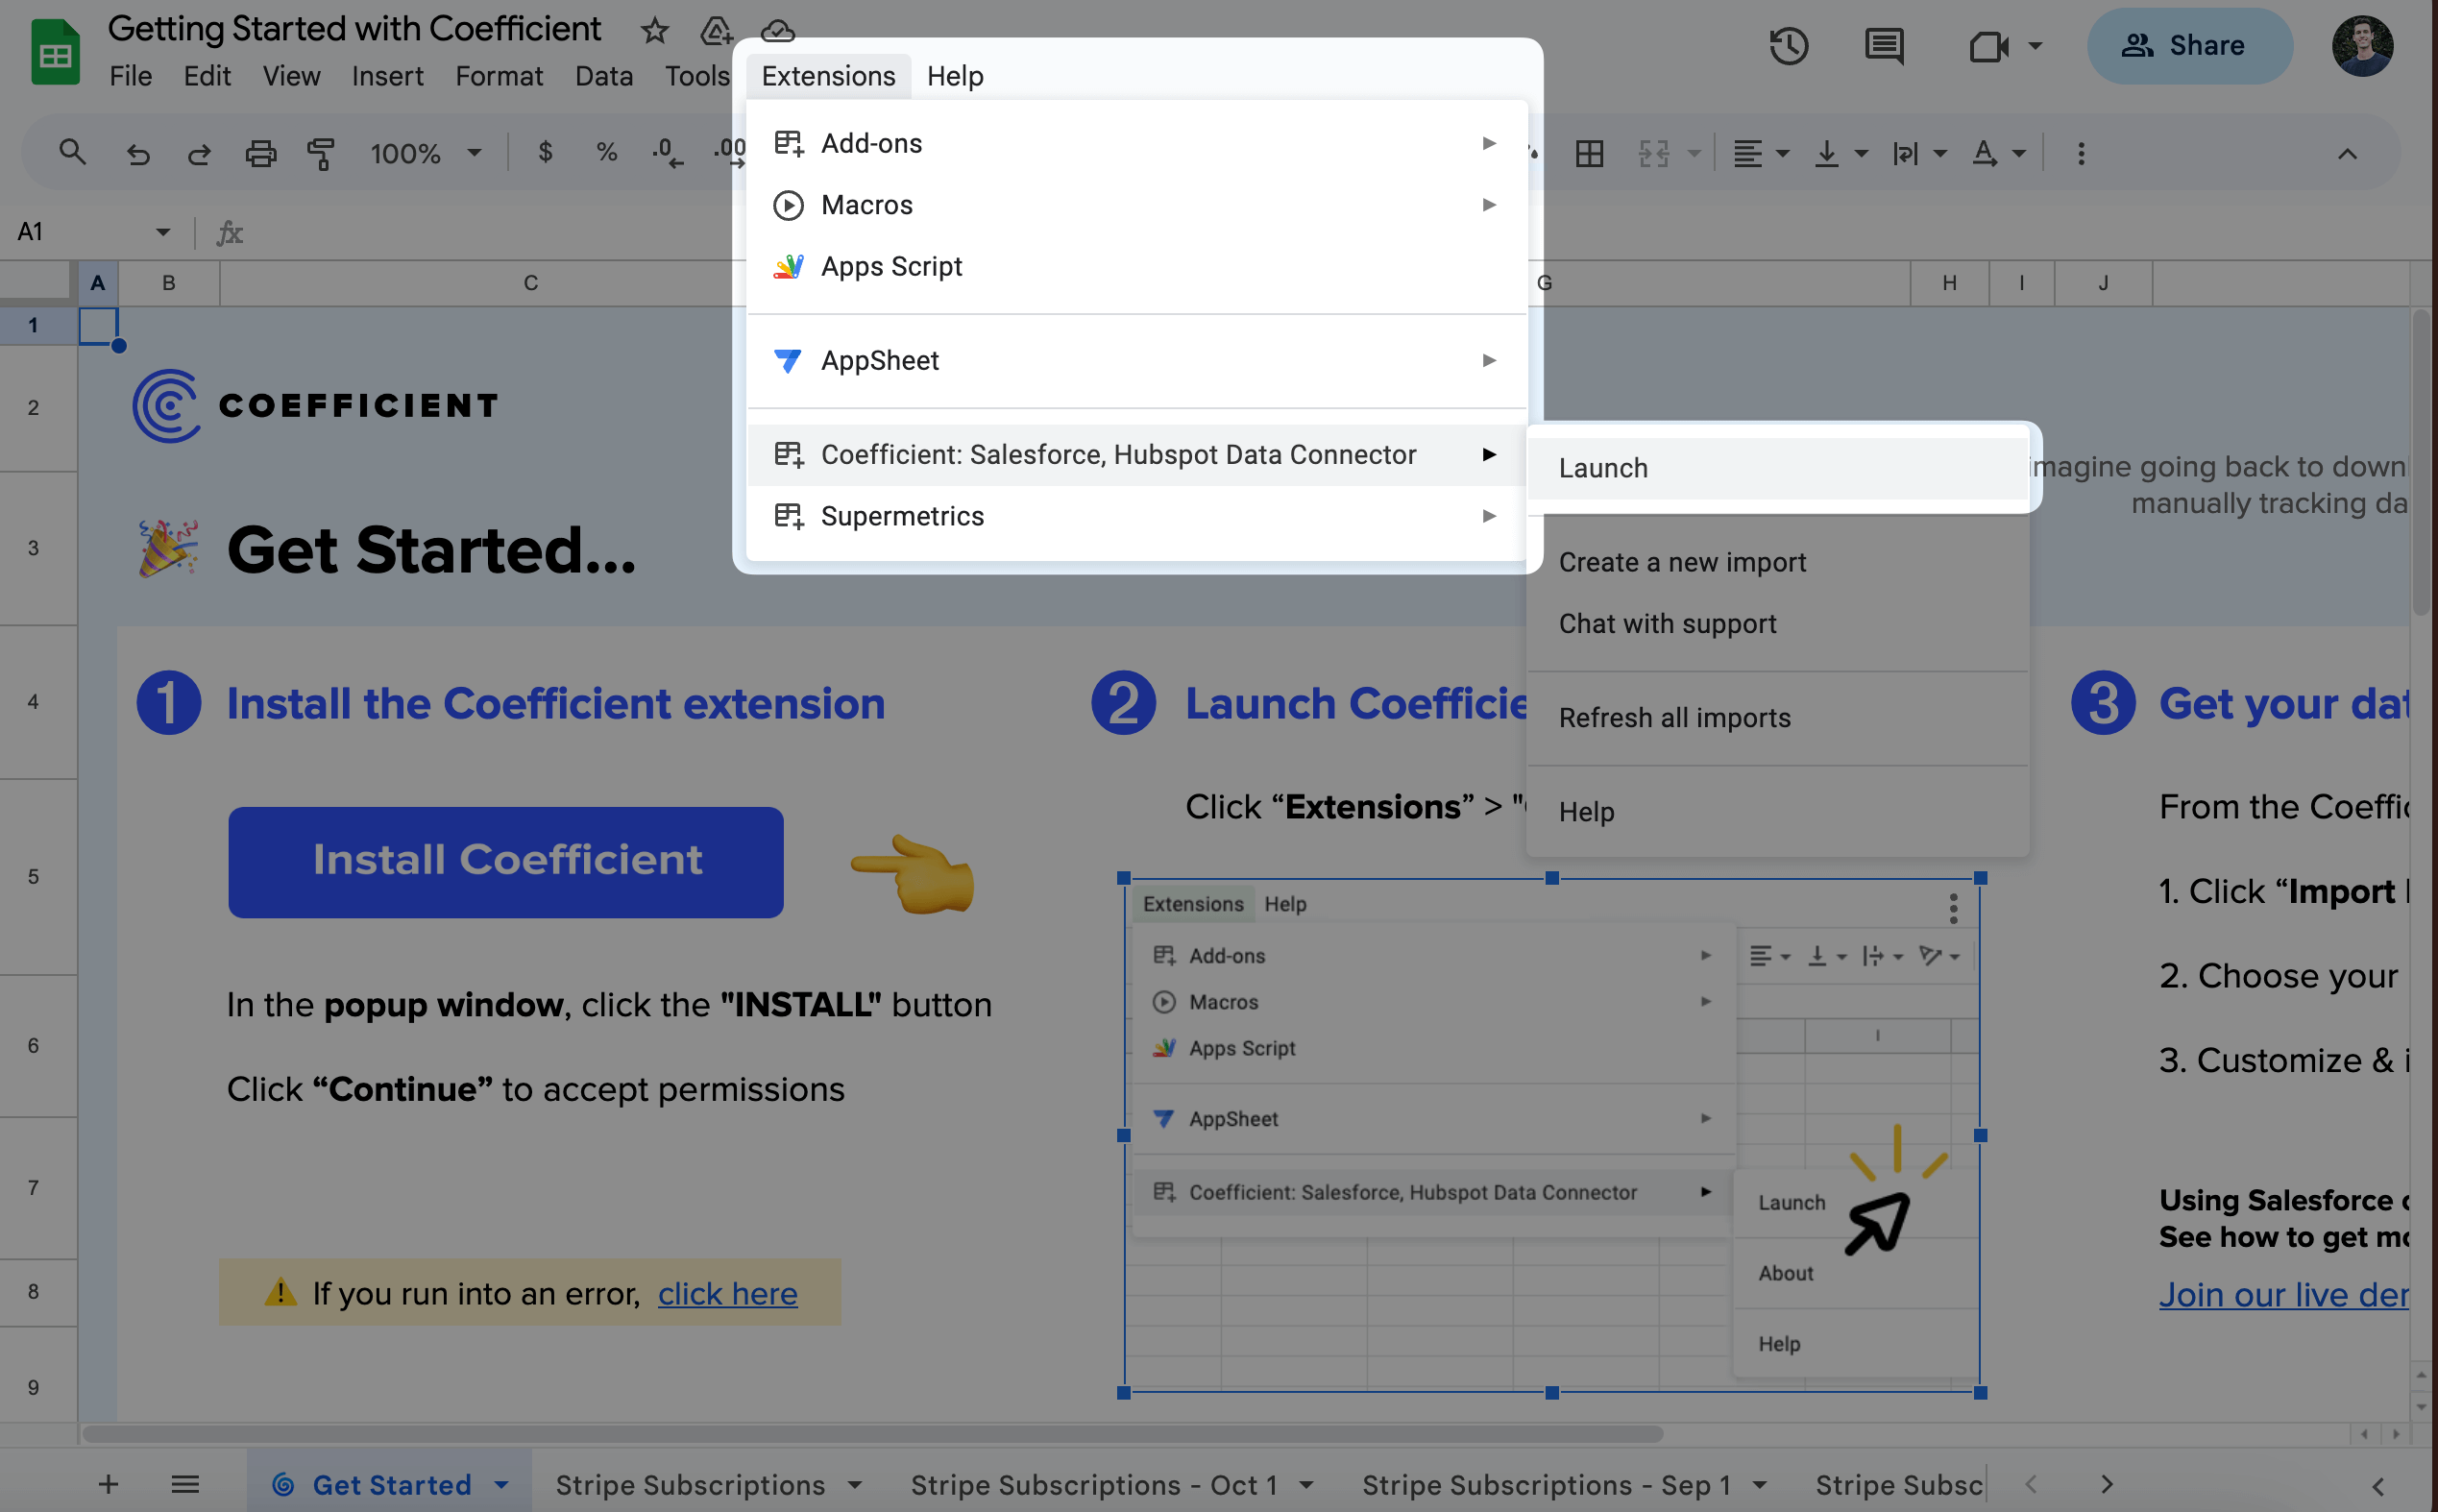
Task: Open Apps Script from Extensions menu
Action: click(x=1136, y=266)
